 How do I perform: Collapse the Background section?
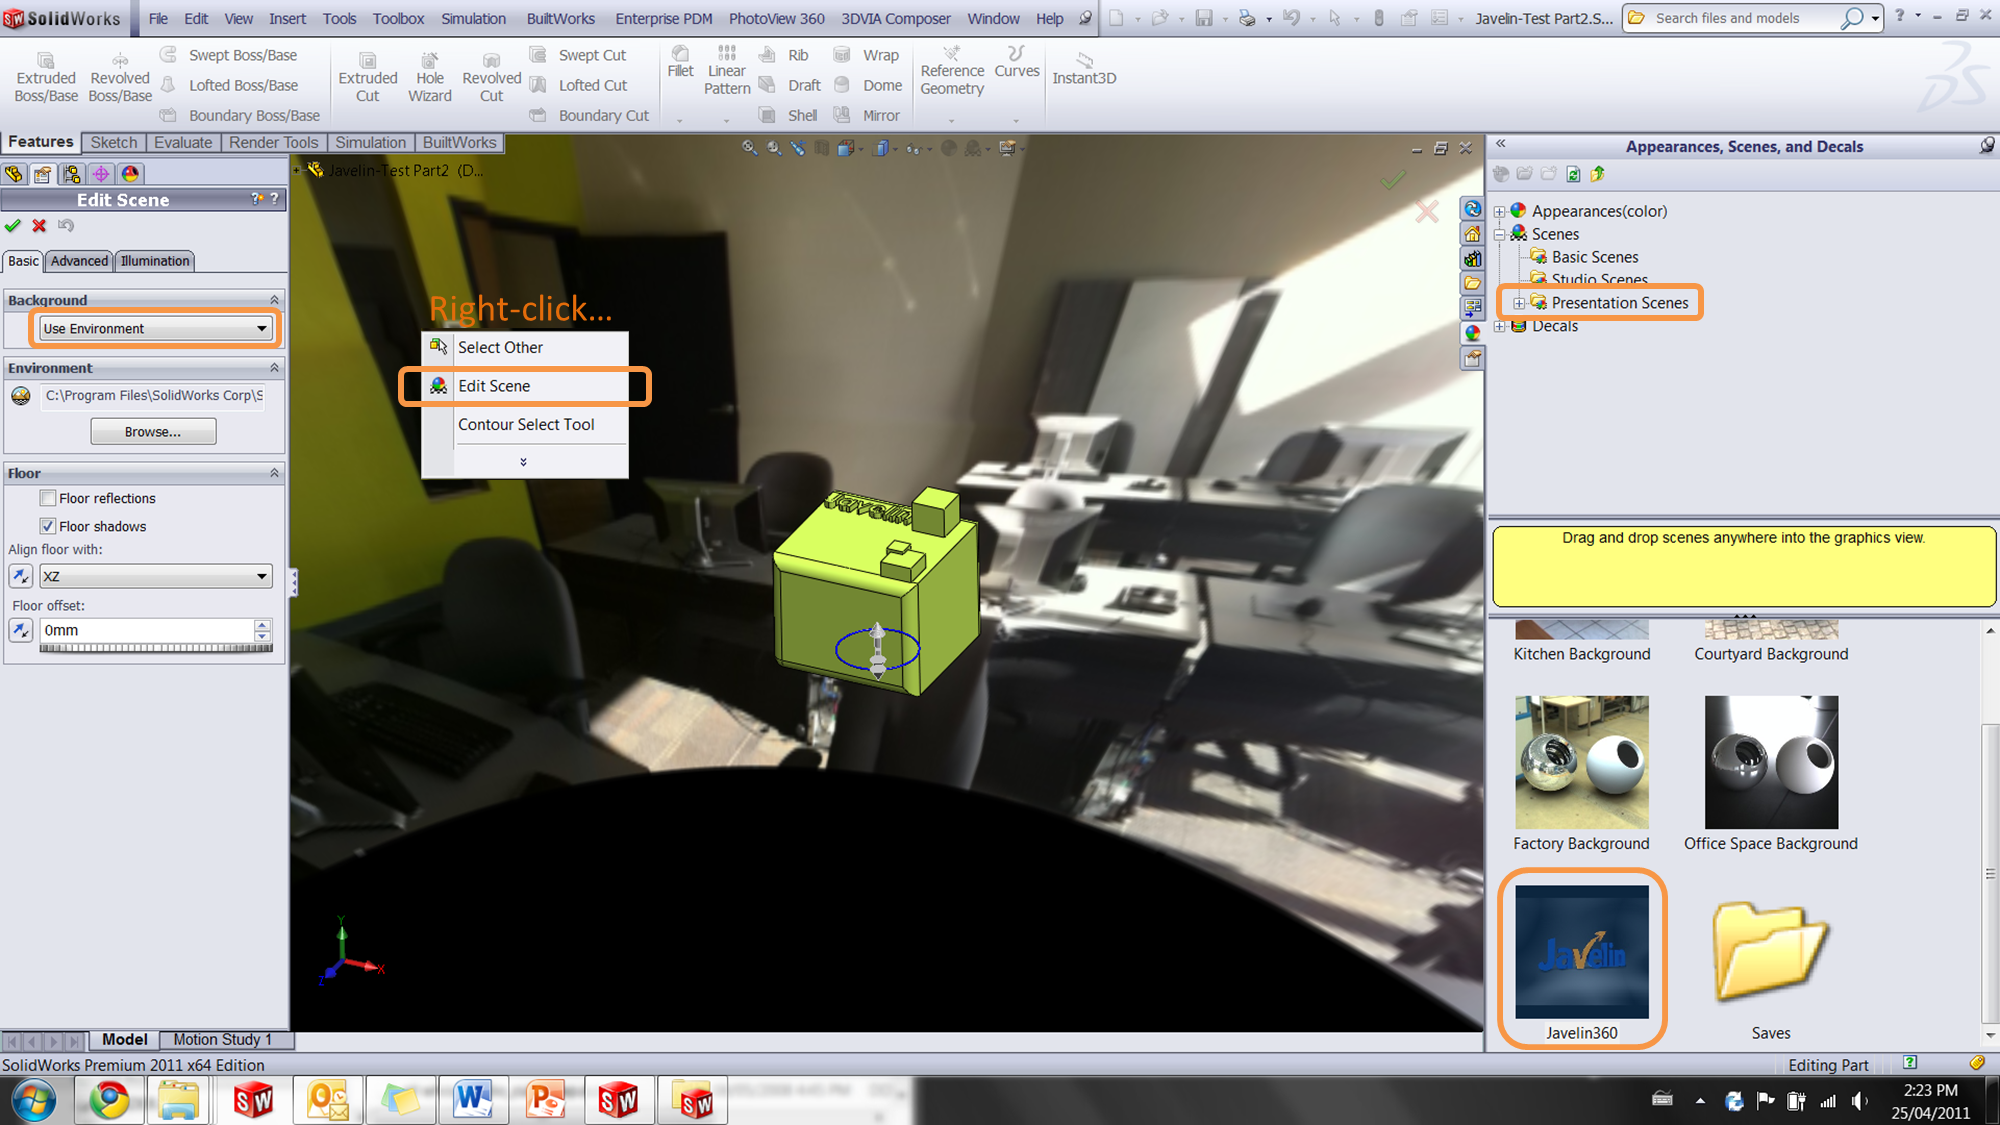point(274,300)
